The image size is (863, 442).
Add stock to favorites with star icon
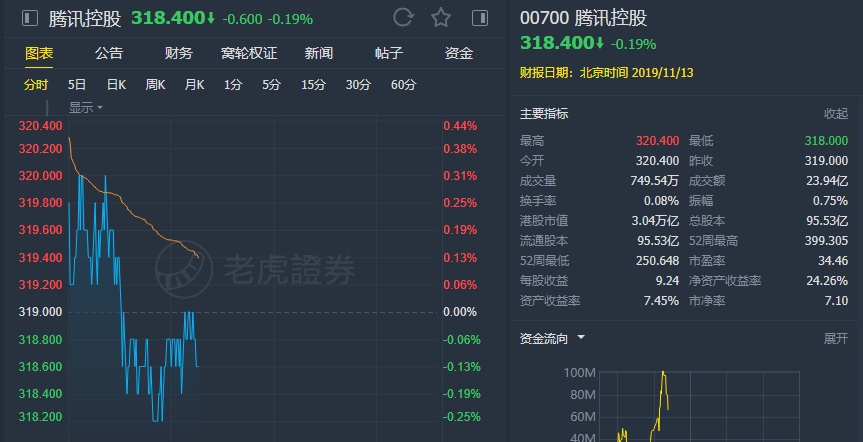(x=441, y=18)
